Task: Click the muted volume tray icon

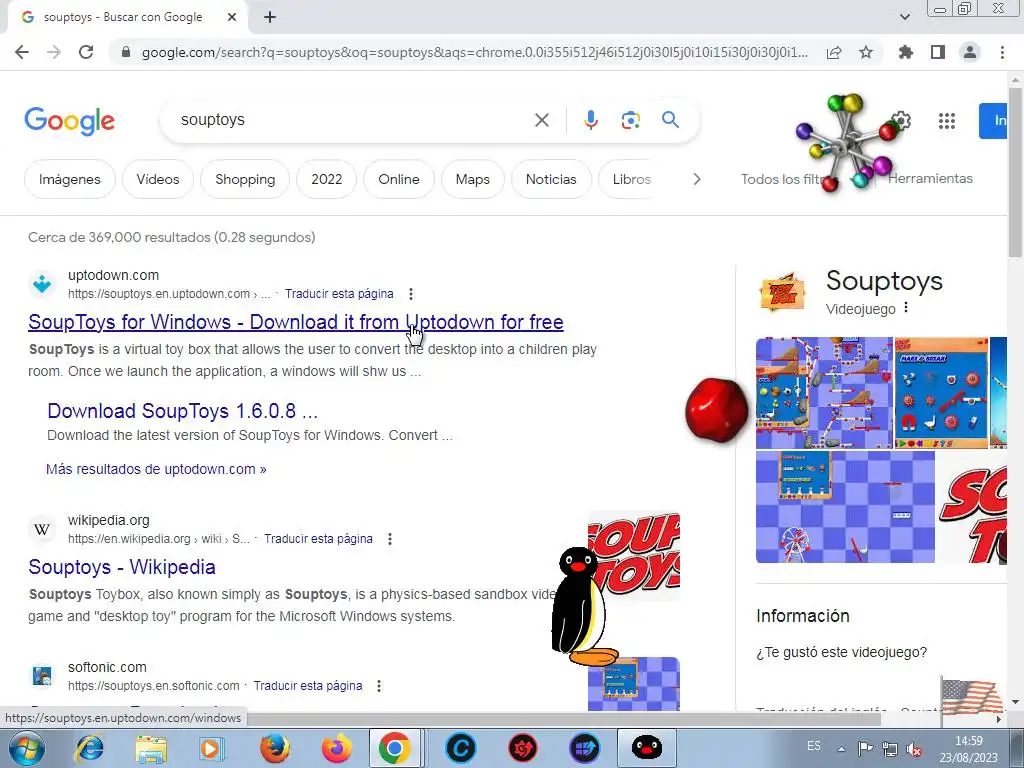Action: pyautogui.click(x=914, y=749)
